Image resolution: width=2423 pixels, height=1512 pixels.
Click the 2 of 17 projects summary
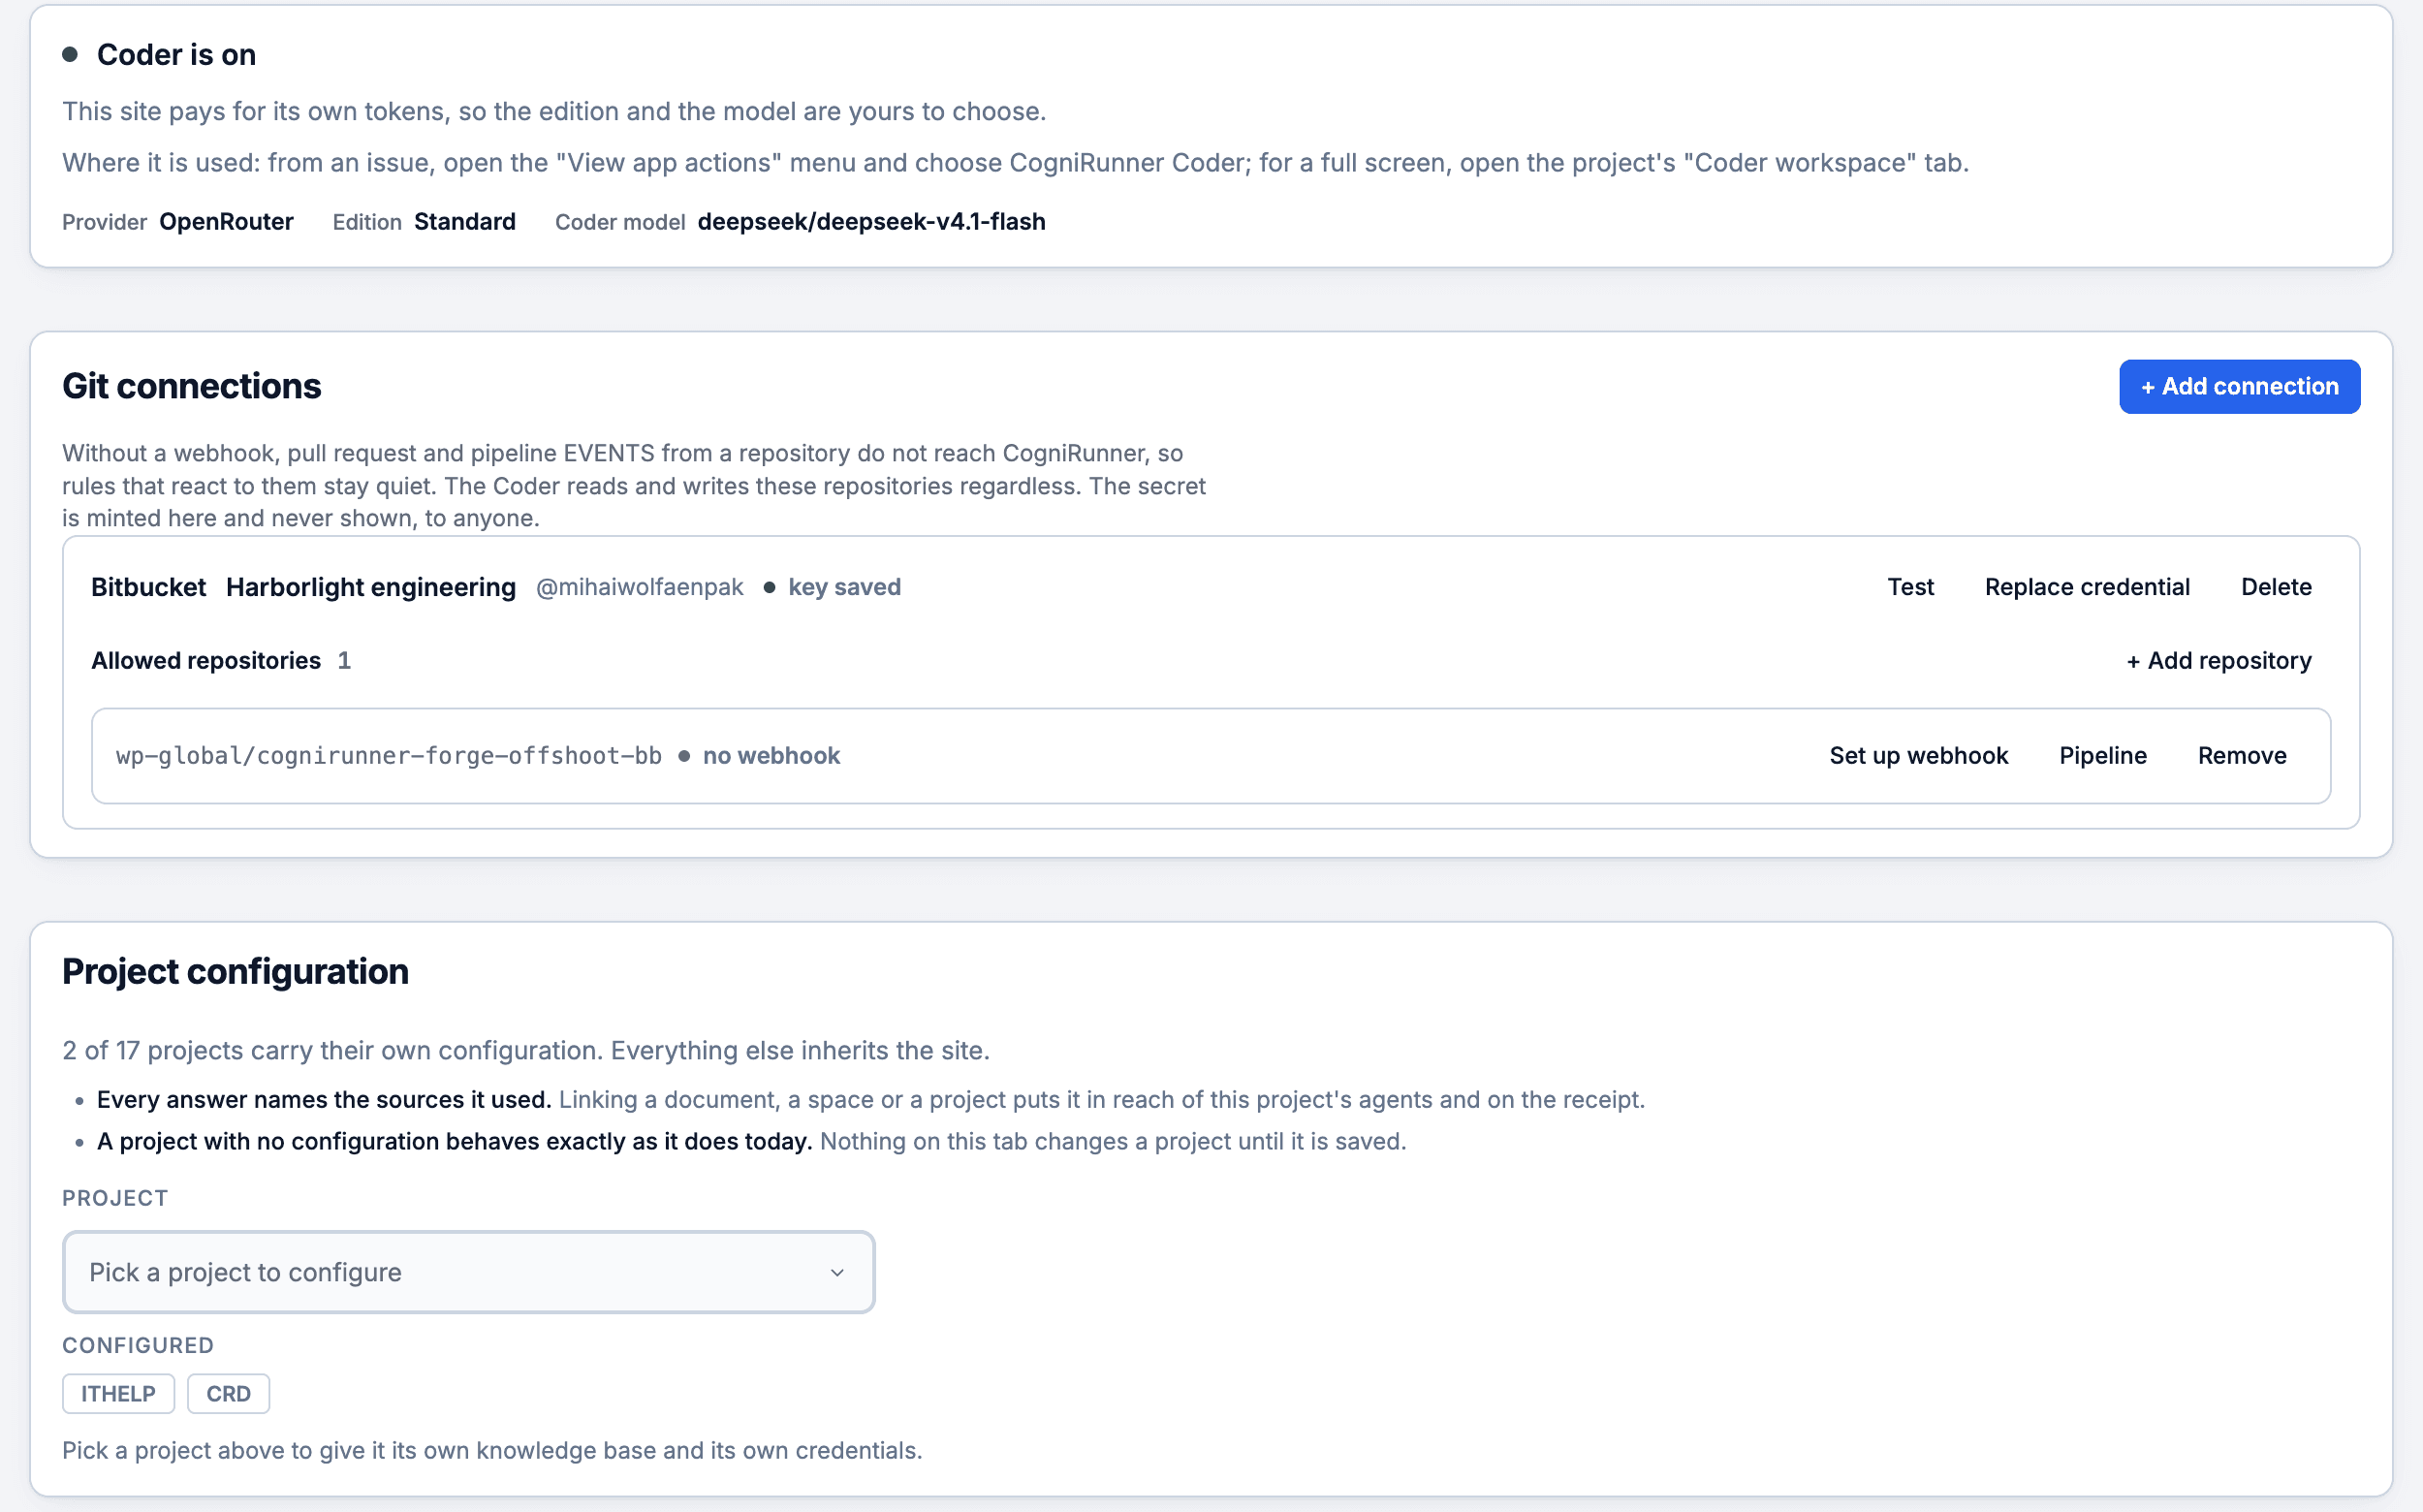click(x=525, y=1050)
